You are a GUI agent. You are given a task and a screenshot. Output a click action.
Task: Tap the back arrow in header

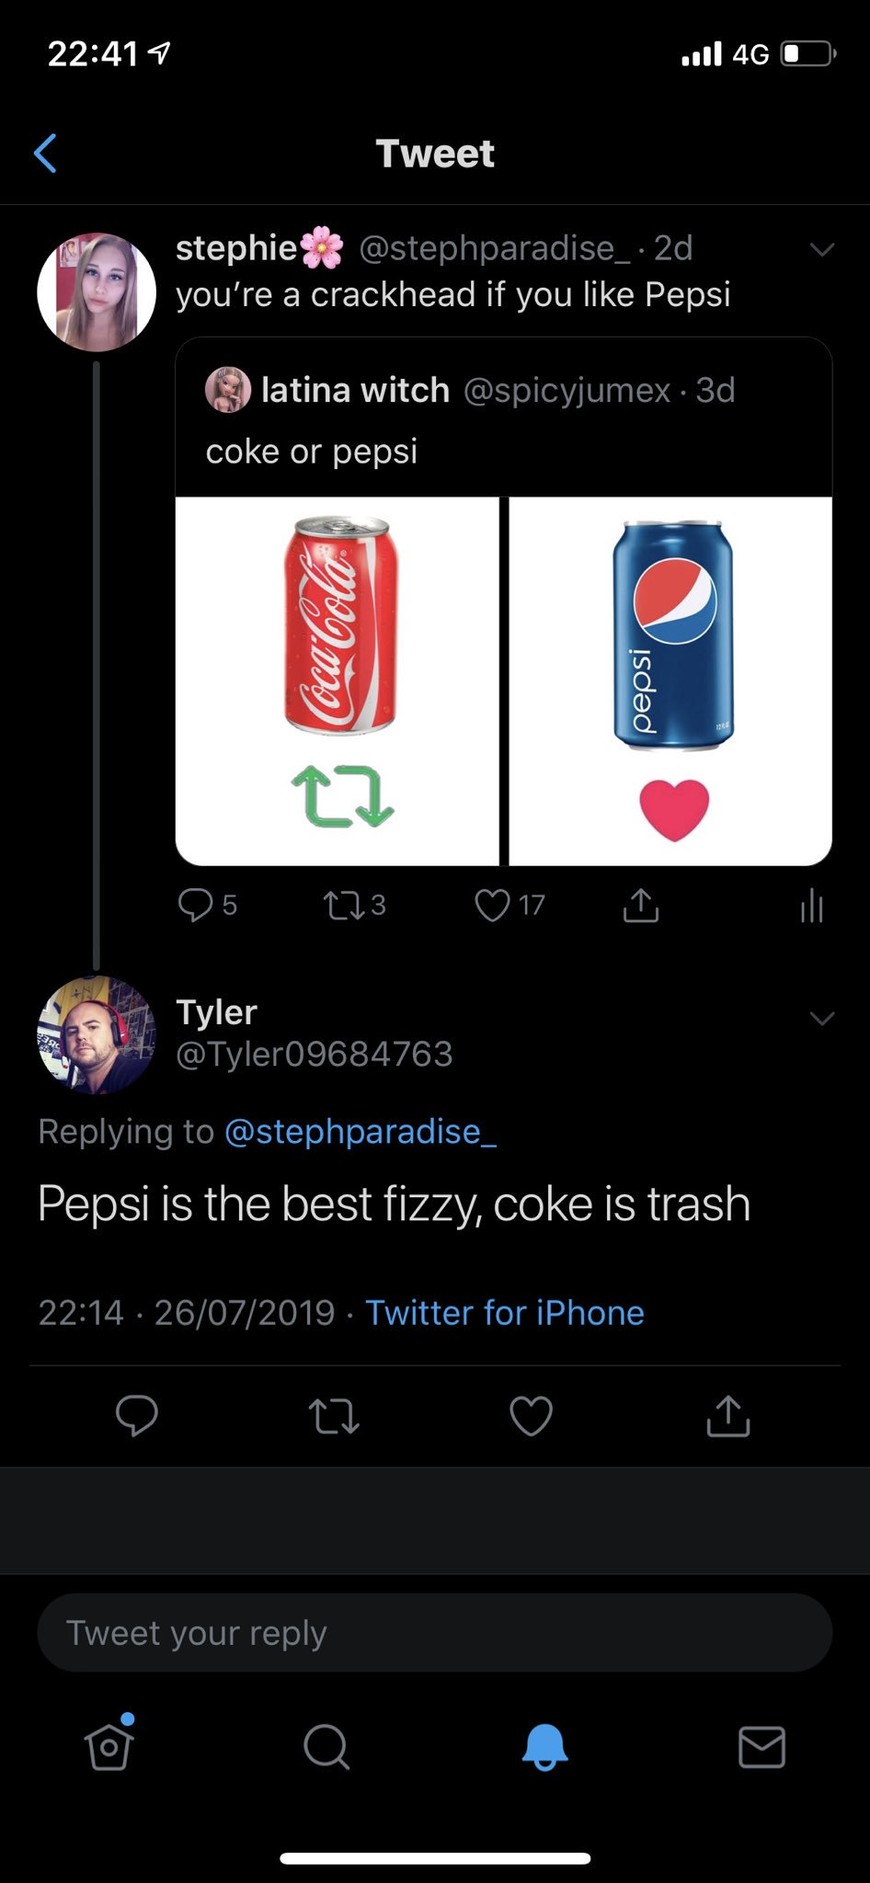[45, 153]
